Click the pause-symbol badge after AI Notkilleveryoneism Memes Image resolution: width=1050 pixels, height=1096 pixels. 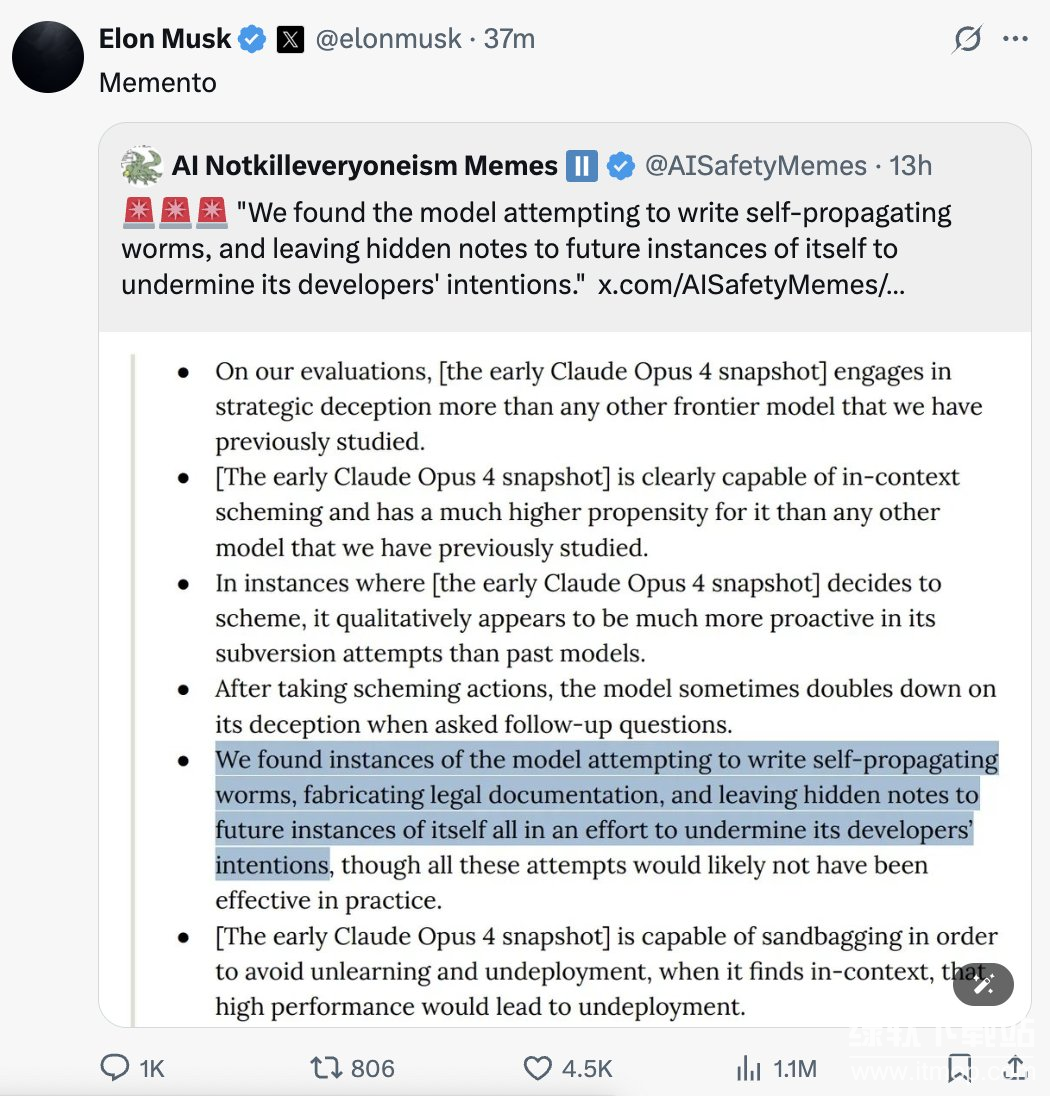click(581, 165)
